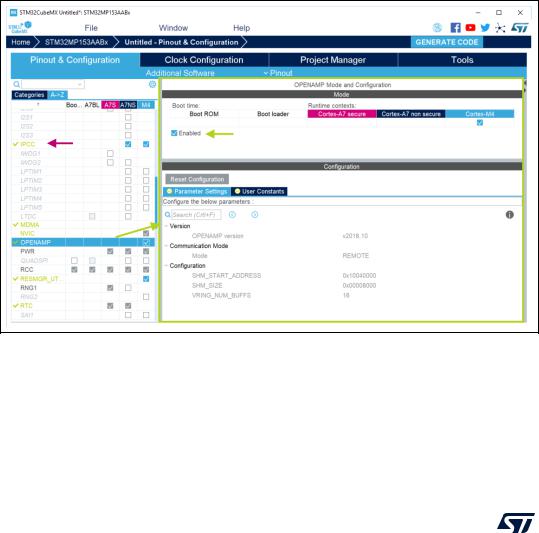Select the Pinout & Configuration tab

[x=75, y=60]
